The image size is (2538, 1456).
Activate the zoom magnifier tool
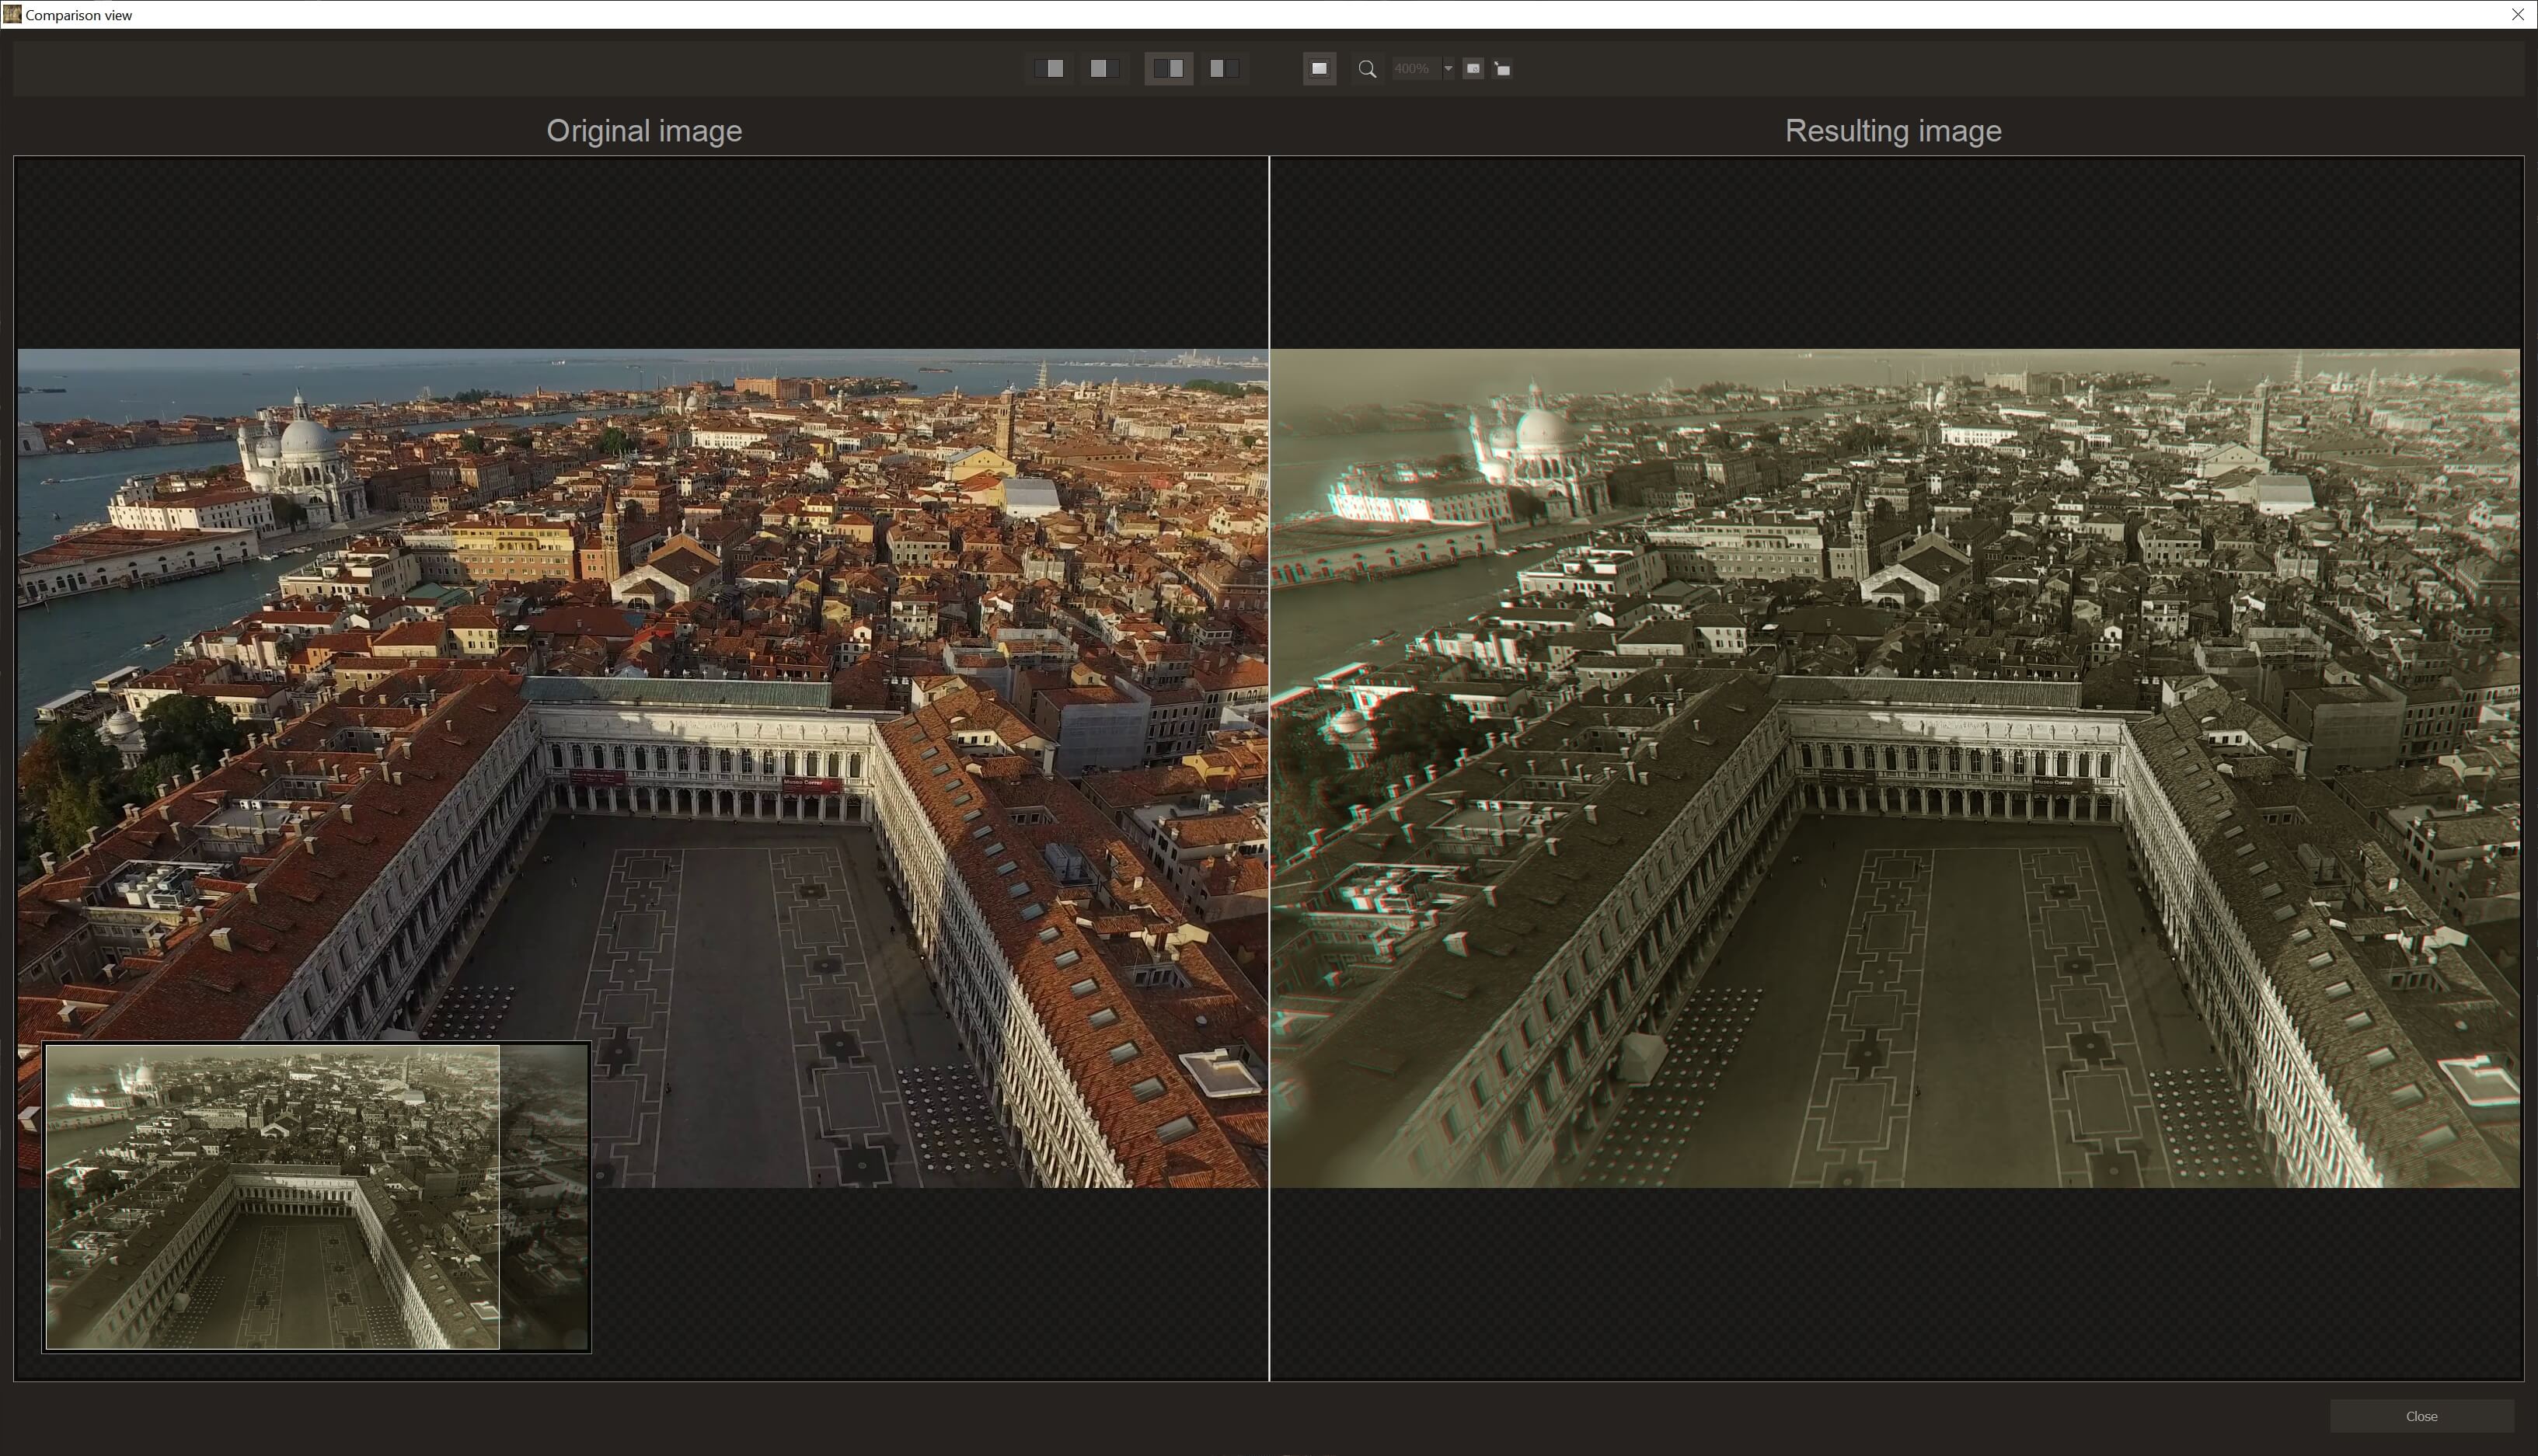(1367, 68)
